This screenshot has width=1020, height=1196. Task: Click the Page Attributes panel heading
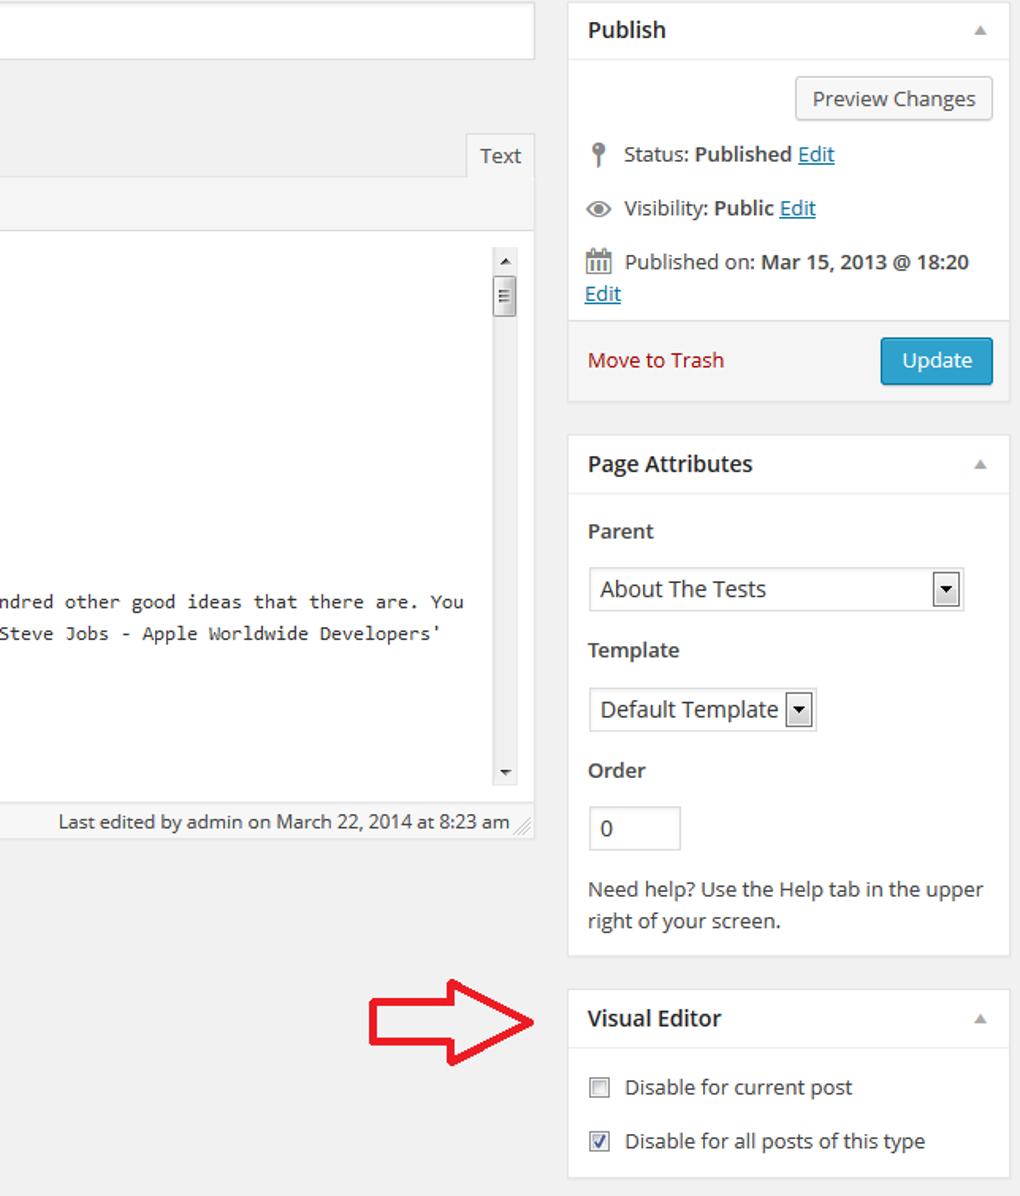point(670,465)
